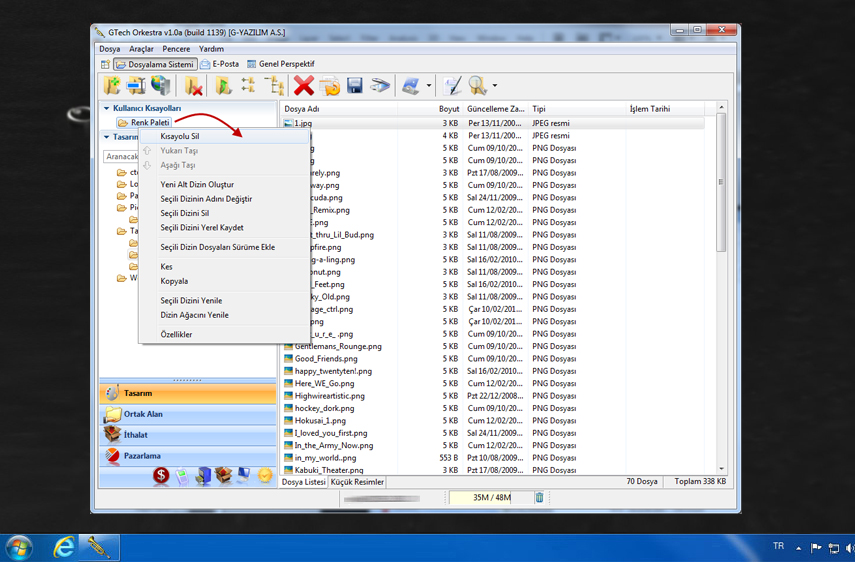
Task: Click the red dollar sign icon
Action: [161, 476]
